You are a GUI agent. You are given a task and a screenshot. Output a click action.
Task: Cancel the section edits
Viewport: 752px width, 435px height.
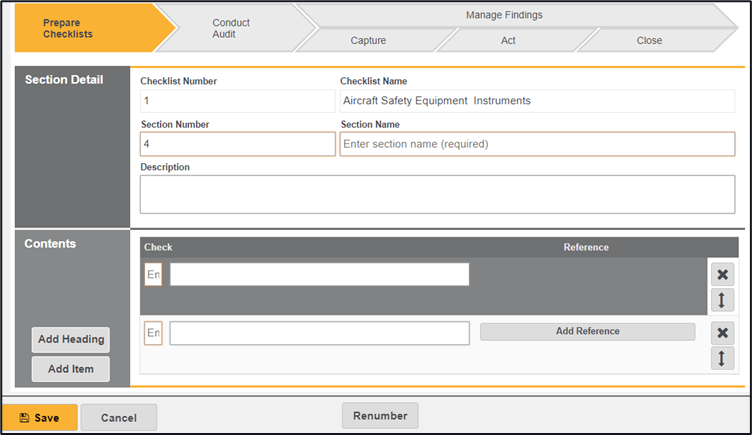(118, 417)
